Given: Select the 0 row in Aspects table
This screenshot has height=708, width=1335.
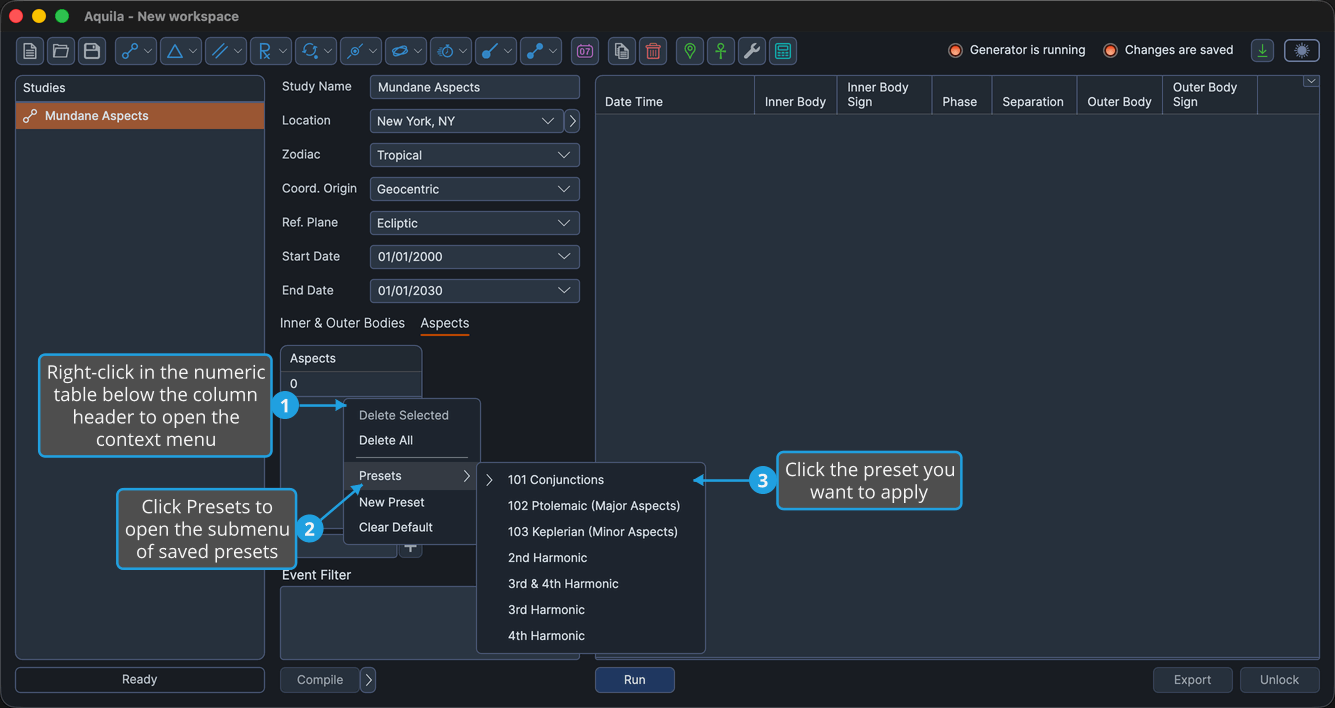Looking at the screenshot, I should click(x=351, y=384).
